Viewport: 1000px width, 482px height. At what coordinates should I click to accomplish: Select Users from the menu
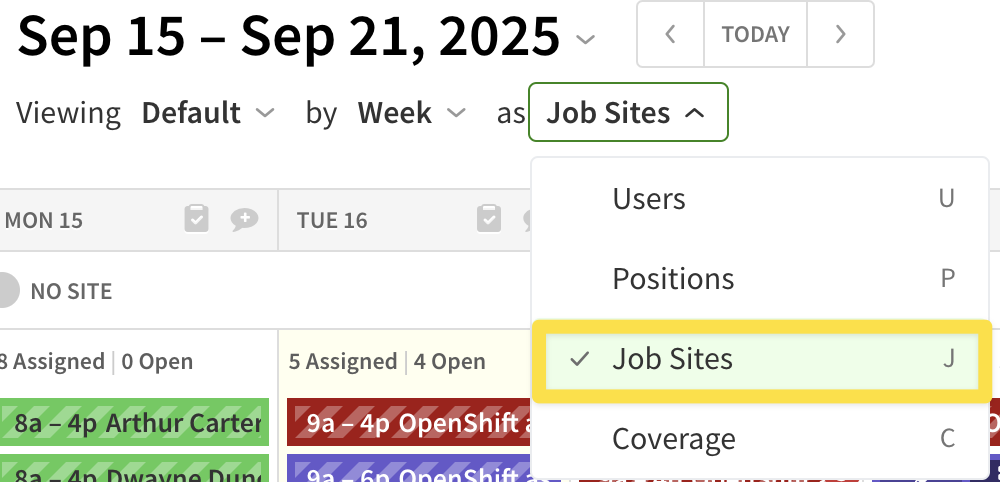pyautogui.click(x=649, y=199)
